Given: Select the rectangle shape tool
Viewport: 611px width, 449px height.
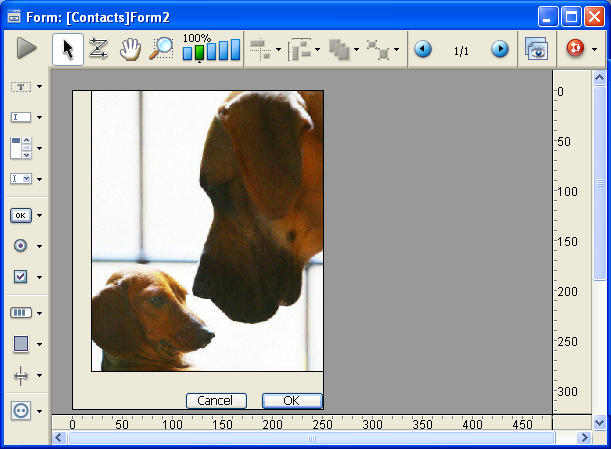Looking at the screenshot, I should pos(21,344).
